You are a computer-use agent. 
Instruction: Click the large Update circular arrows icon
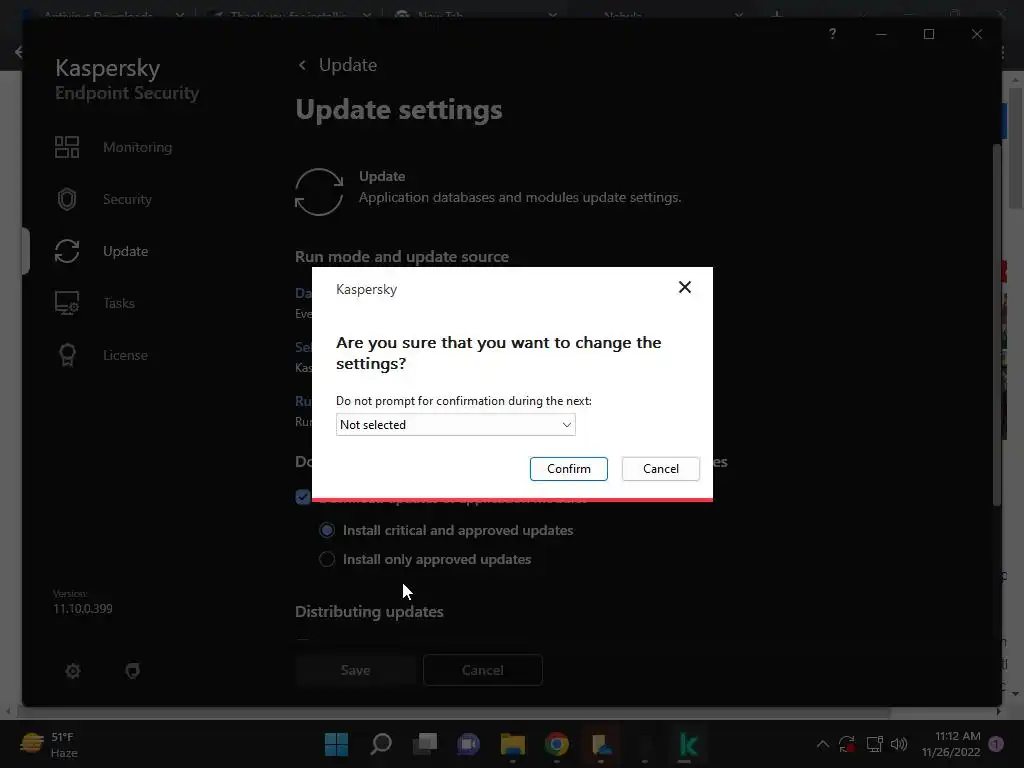click(319, 192)
